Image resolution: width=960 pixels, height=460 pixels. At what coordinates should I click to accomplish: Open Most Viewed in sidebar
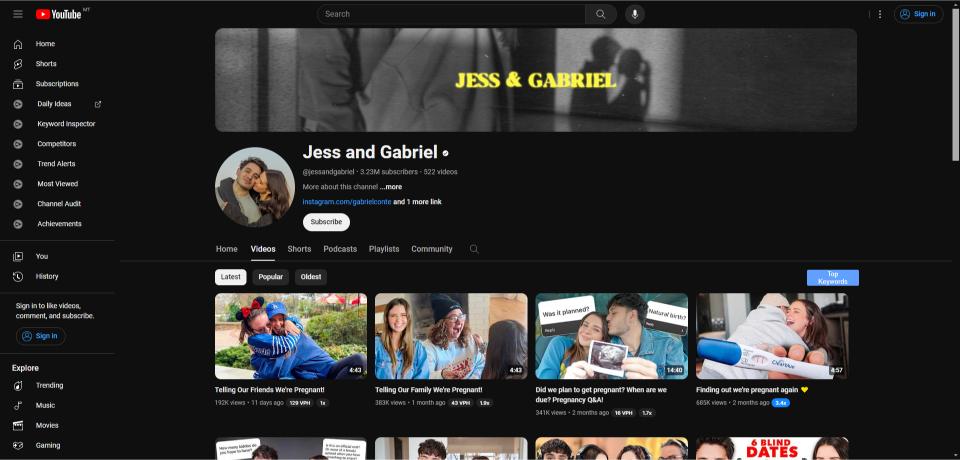click(57, 184)
